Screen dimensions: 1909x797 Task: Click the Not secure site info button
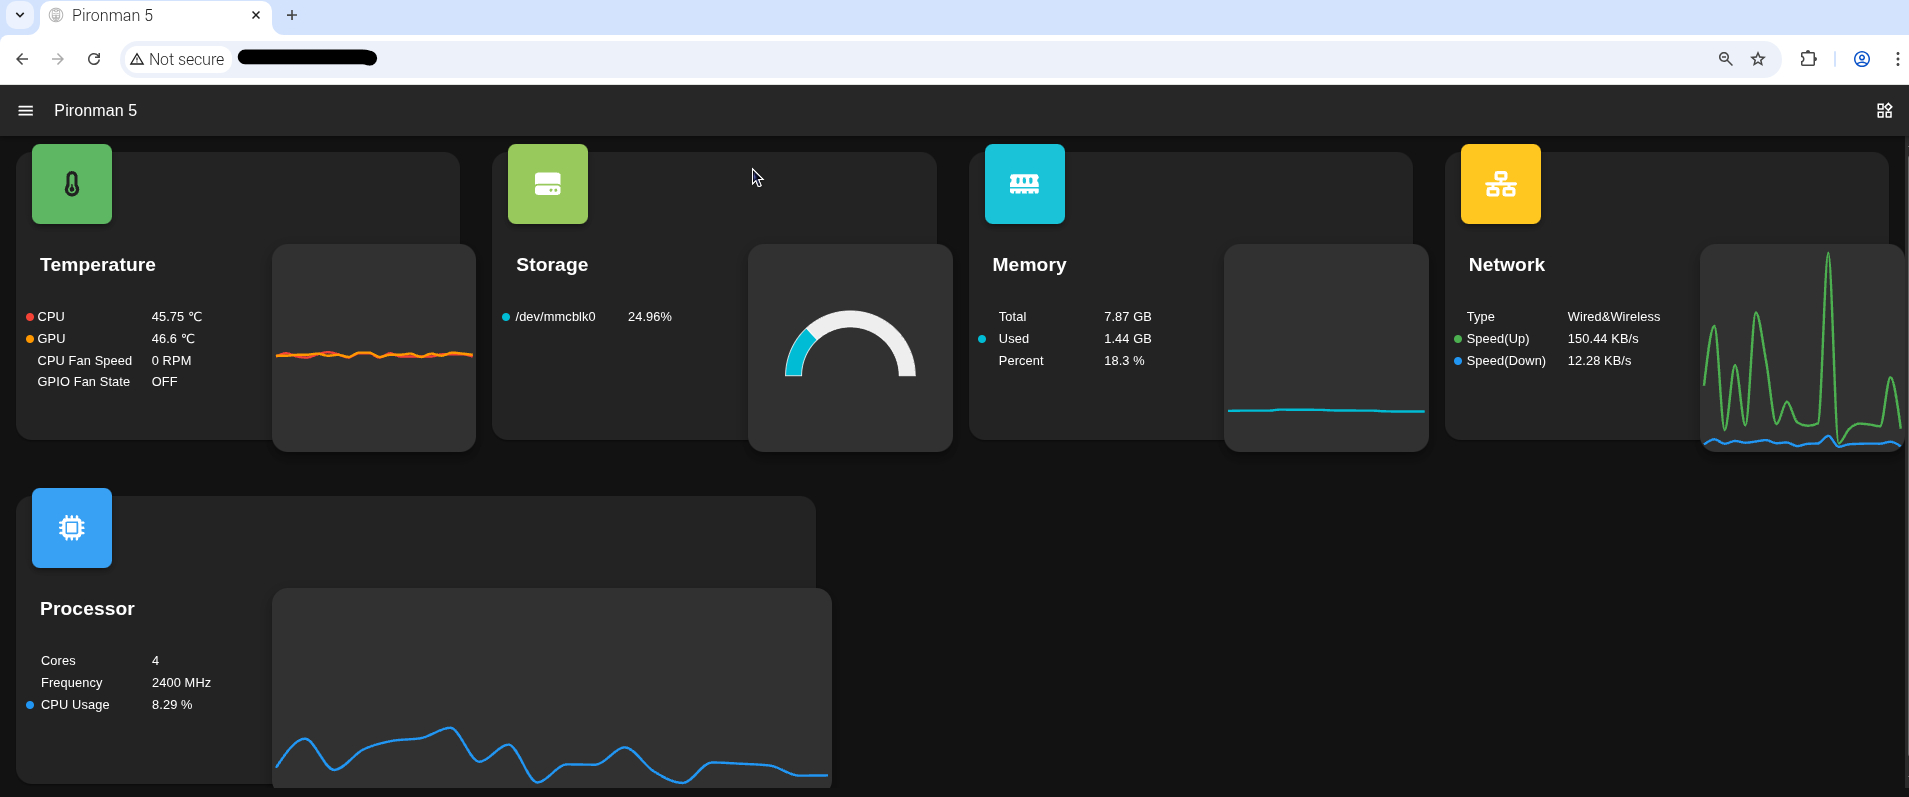coord(177,59)
